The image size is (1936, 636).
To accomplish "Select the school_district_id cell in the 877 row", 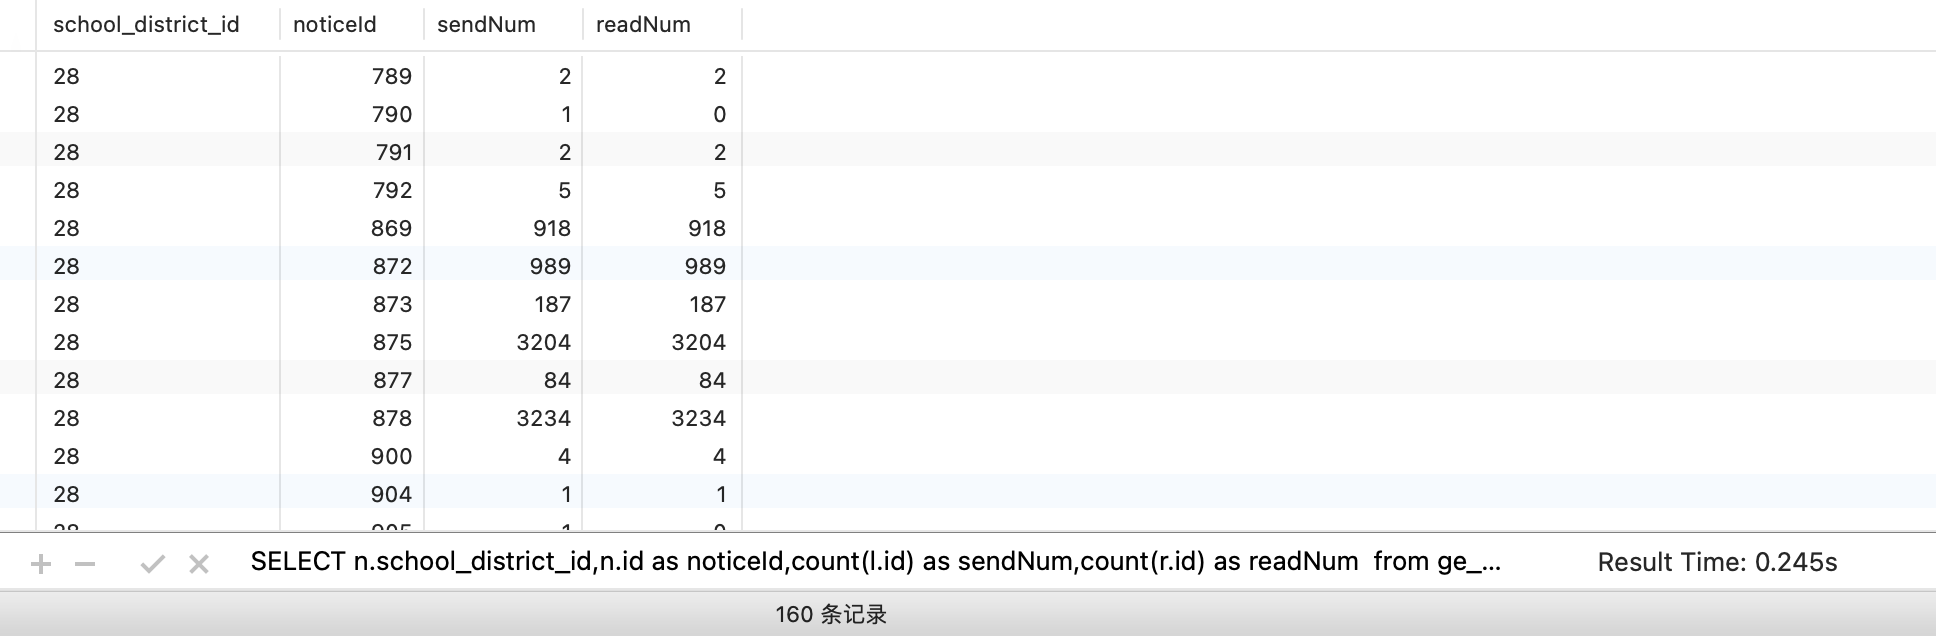I will point(67,381).
